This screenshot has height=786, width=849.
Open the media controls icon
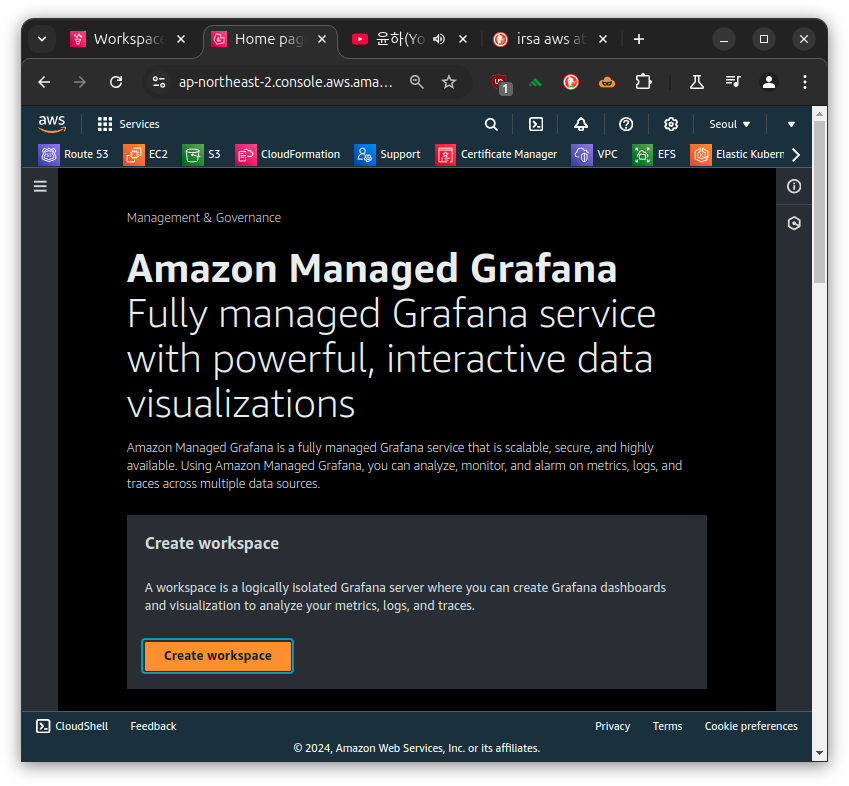point(733,82)
